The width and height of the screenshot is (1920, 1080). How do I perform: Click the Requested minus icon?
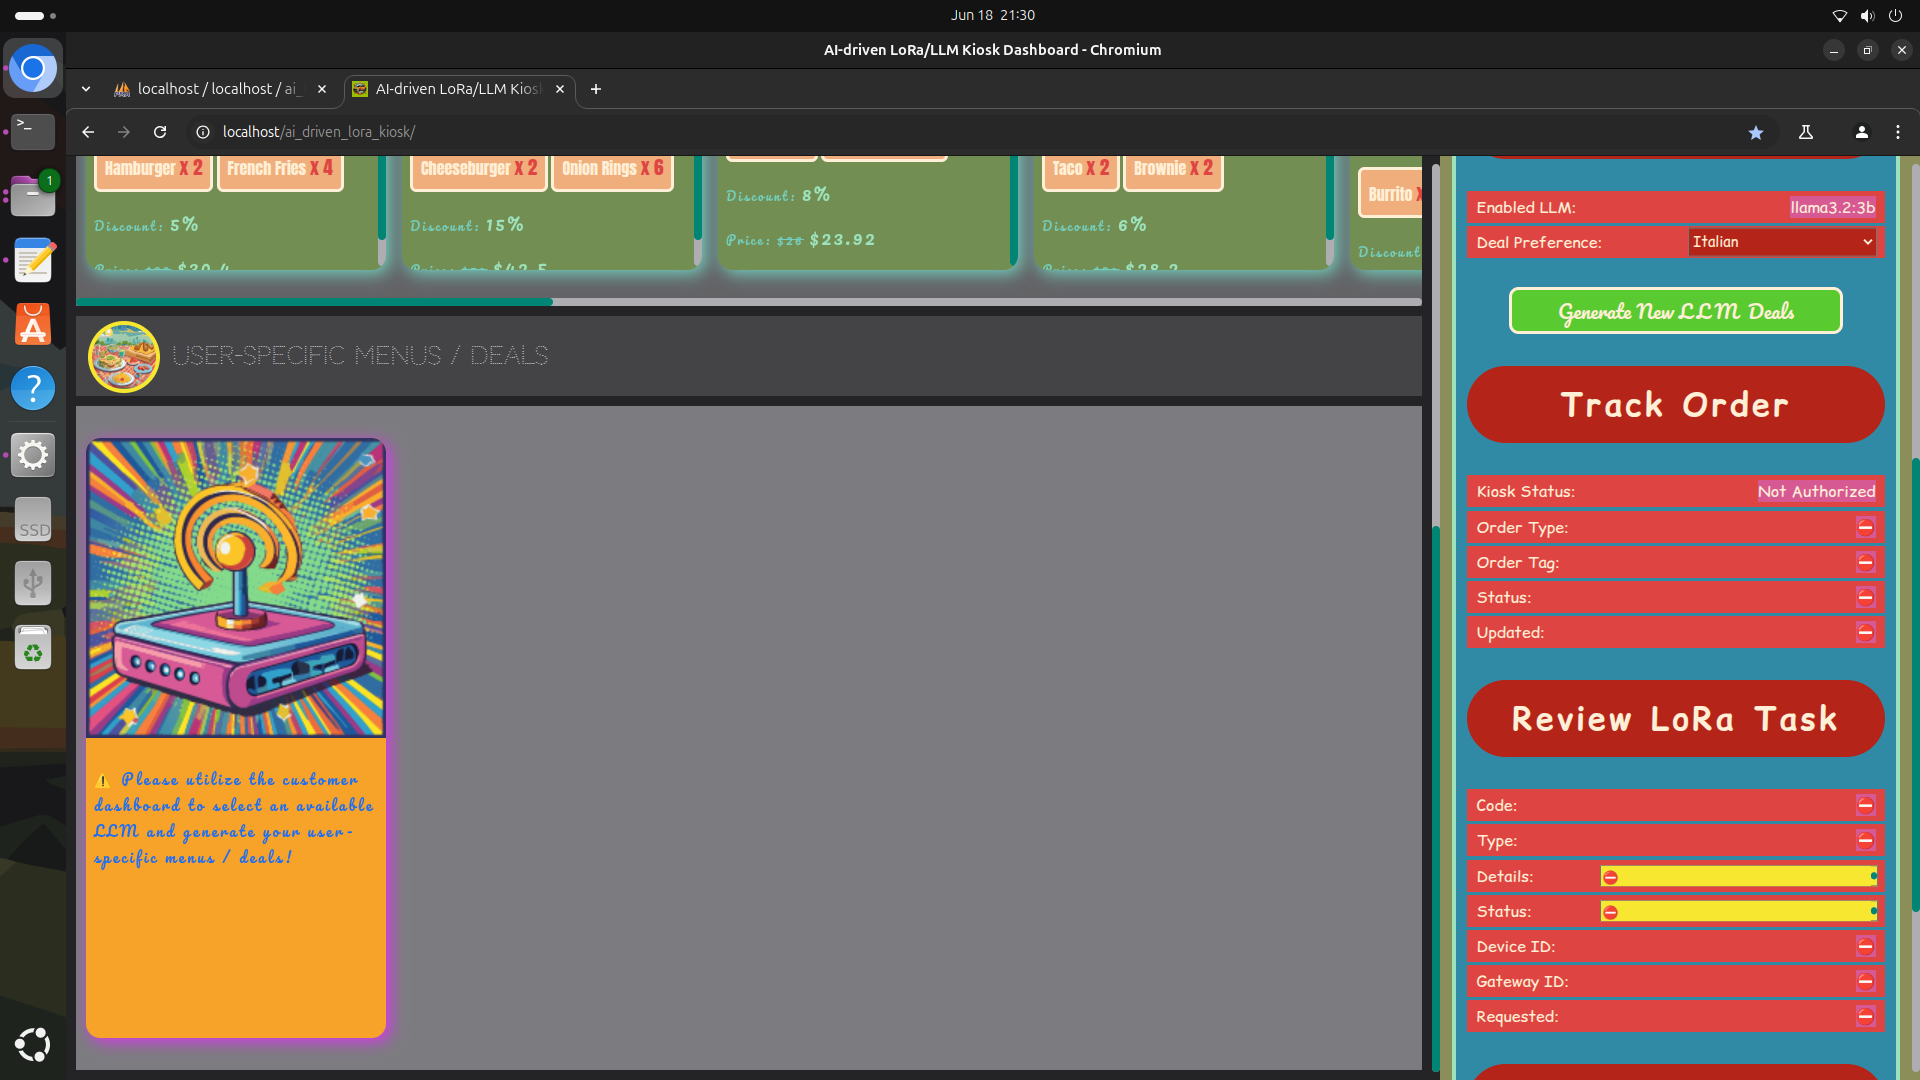tap(1865, 1016)
